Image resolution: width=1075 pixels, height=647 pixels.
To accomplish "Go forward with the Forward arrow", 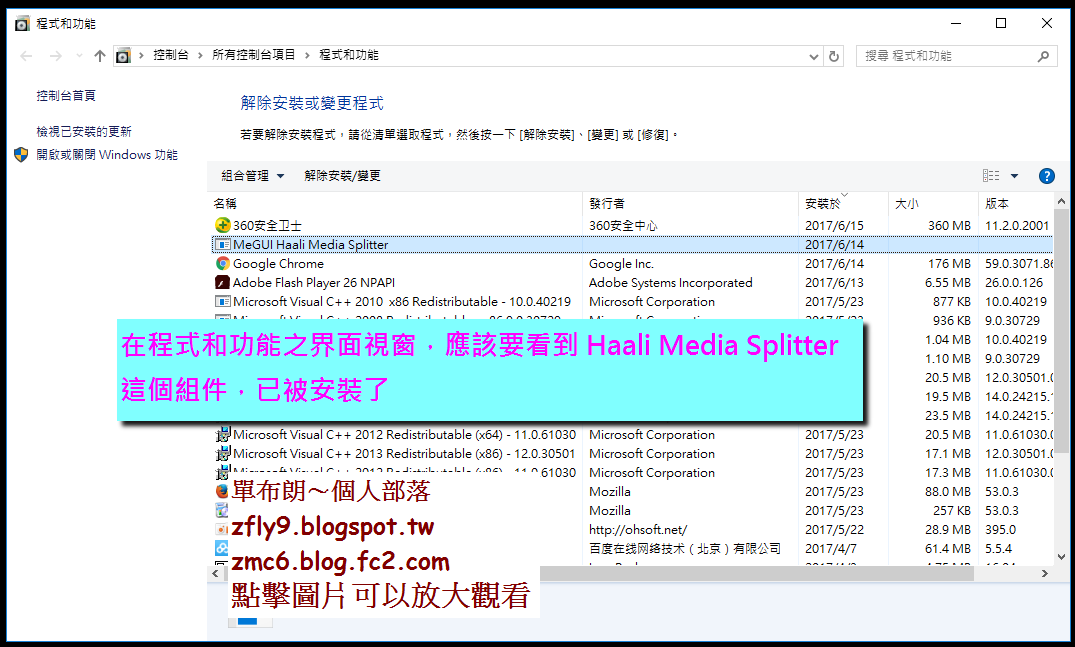I will [56, 56].
